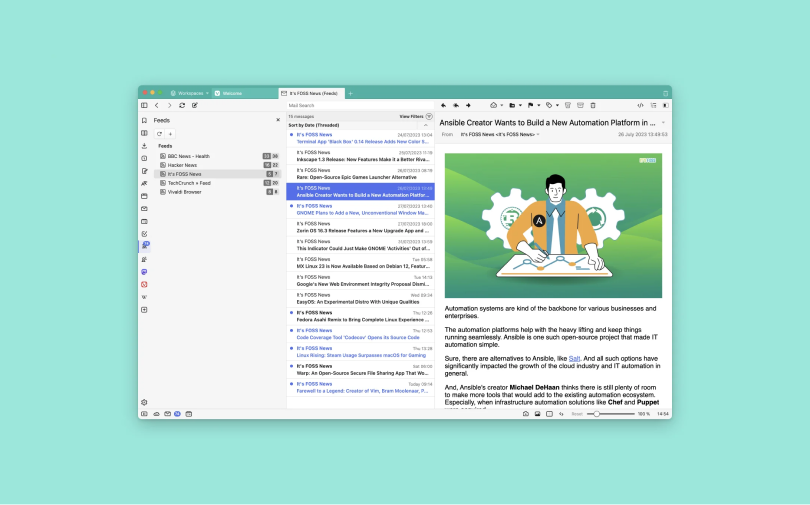The width and height of the screenshot is (810, 505).
Task: Adjust the zoom slider in status bar
Action: (597, 413)
